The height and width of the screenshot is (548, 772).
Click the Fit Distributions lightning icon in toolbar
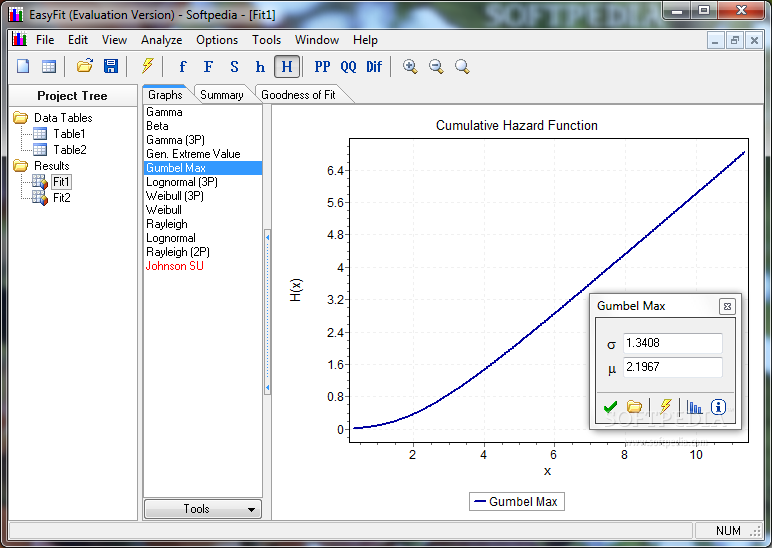click(x=147, y=66)
